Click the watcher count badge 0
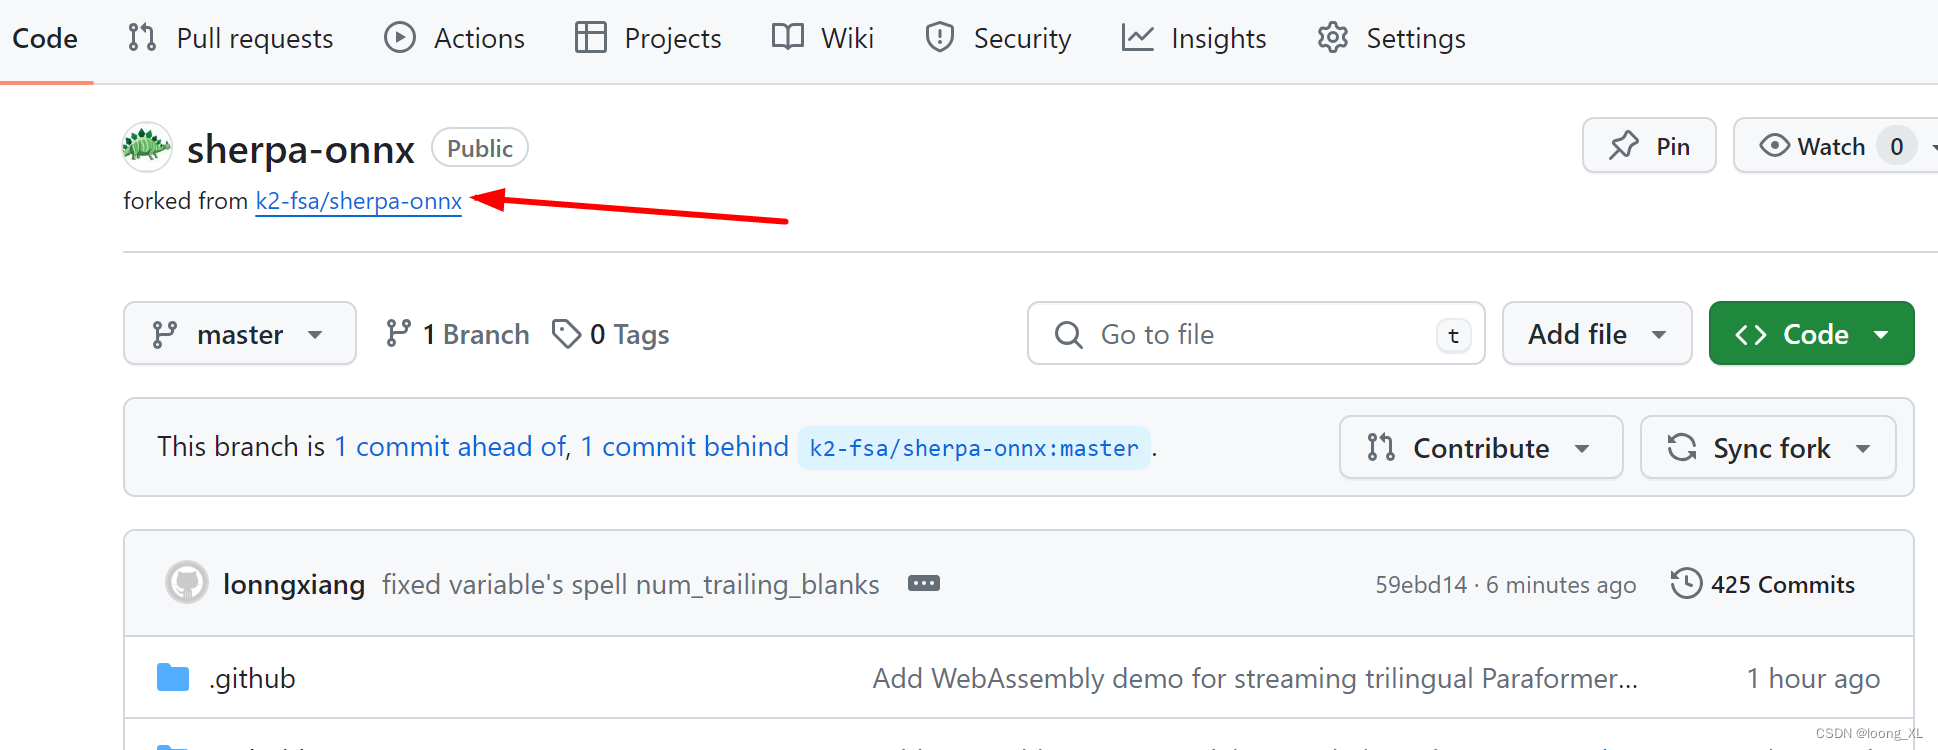Image resolution: width=1938 pixels, height=750 pixels. [1897, 146]
